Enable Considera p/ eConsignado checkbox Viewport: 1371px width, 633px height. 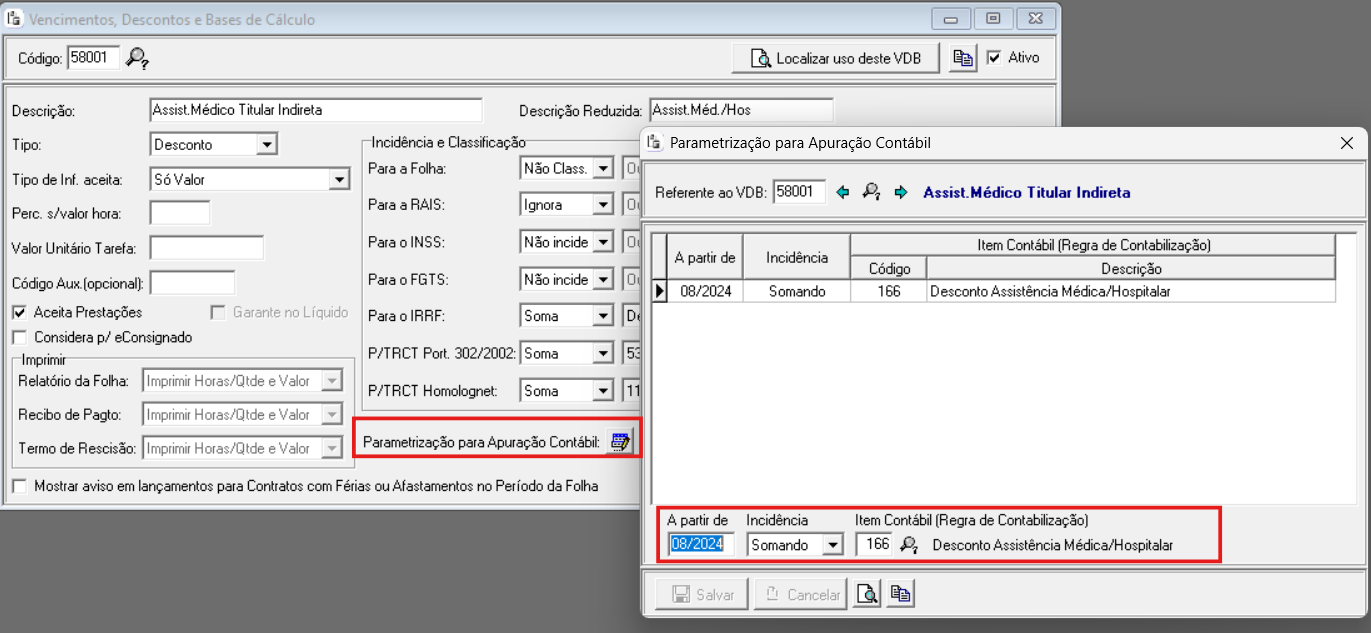(x=19, y=337)
